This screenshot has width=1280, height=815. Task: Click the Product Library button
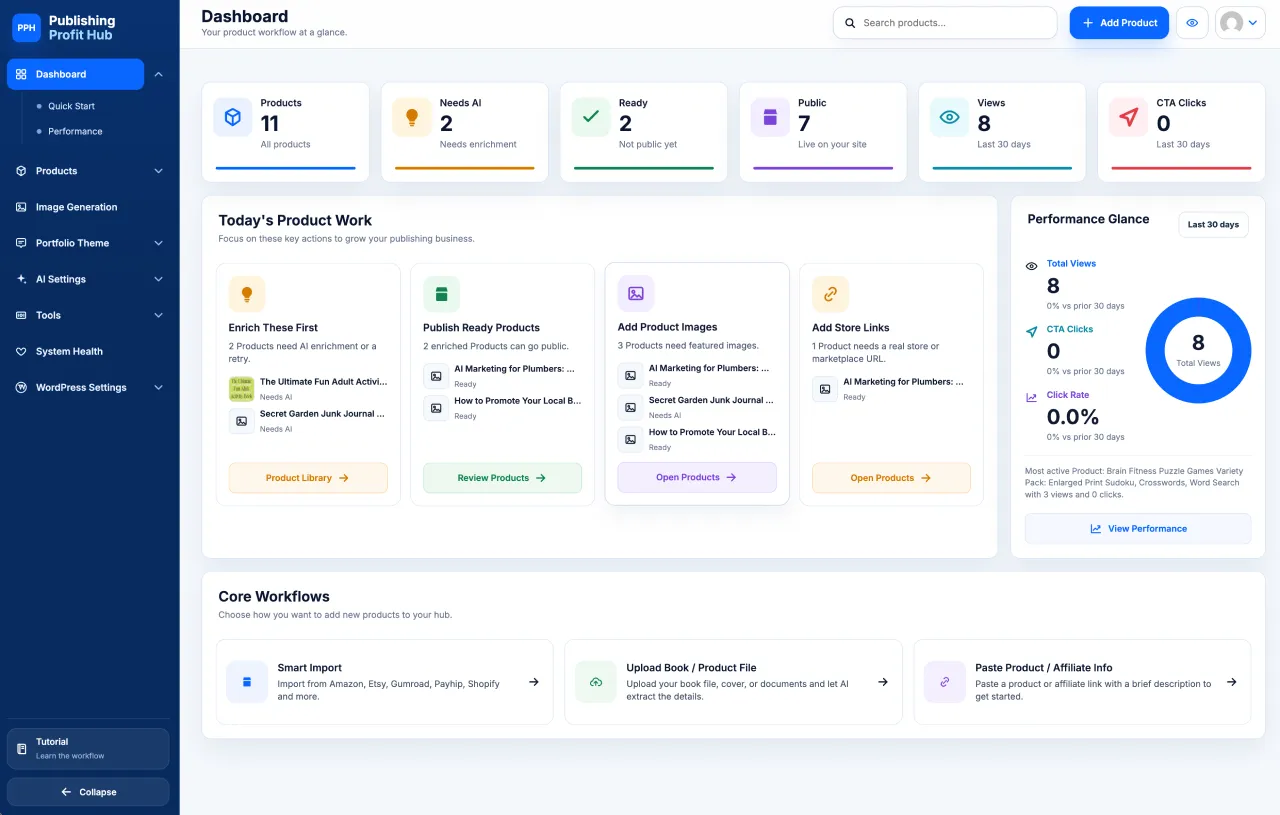308,478
